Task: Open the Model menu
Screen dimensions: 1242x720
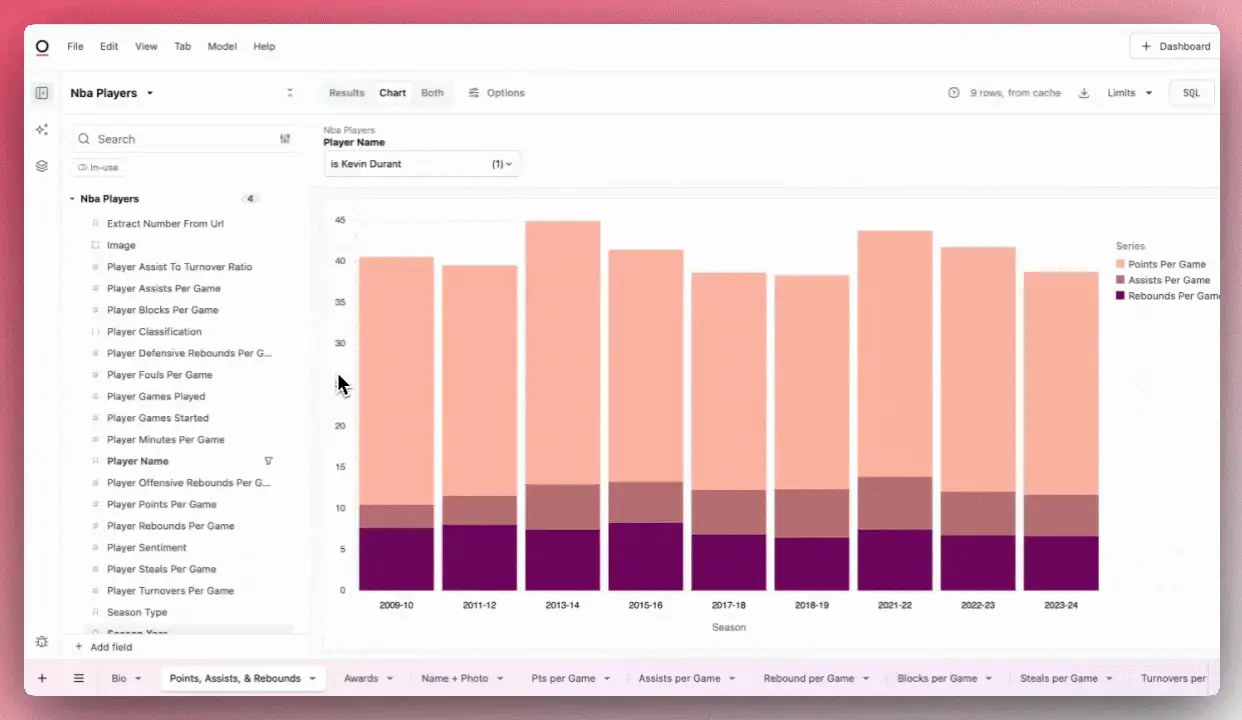Action: (x=222, y=46)
